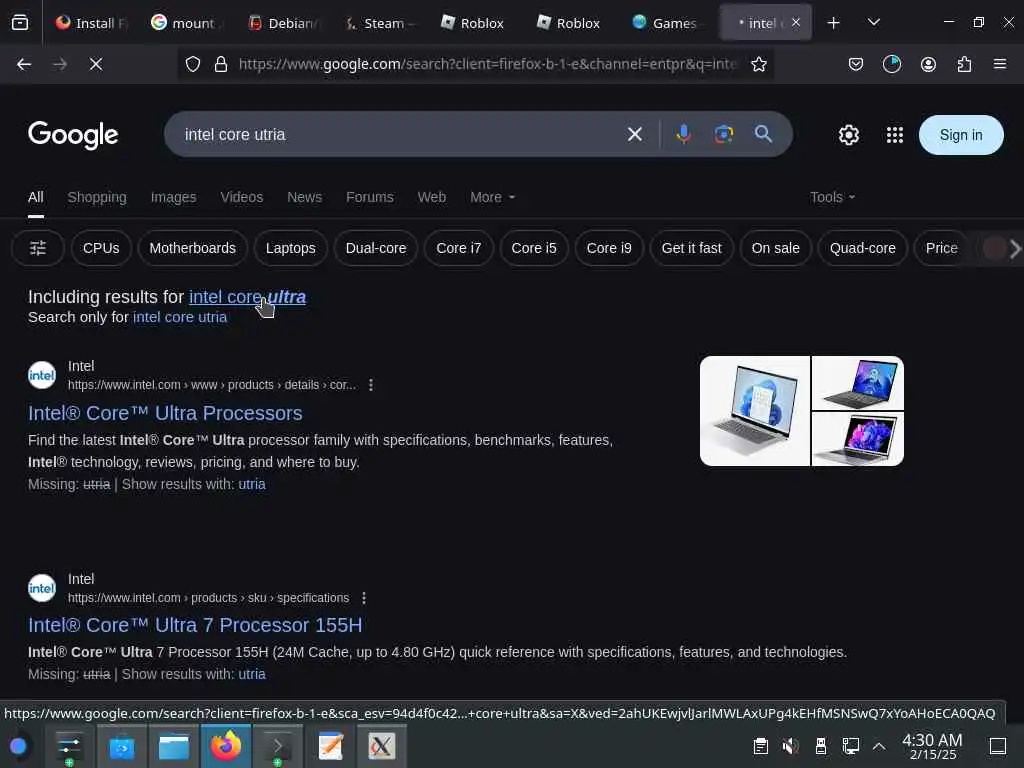This screenshot has width=1024, height=768.
Task: Open Google quick settings gear
Action: coord(848,135)
